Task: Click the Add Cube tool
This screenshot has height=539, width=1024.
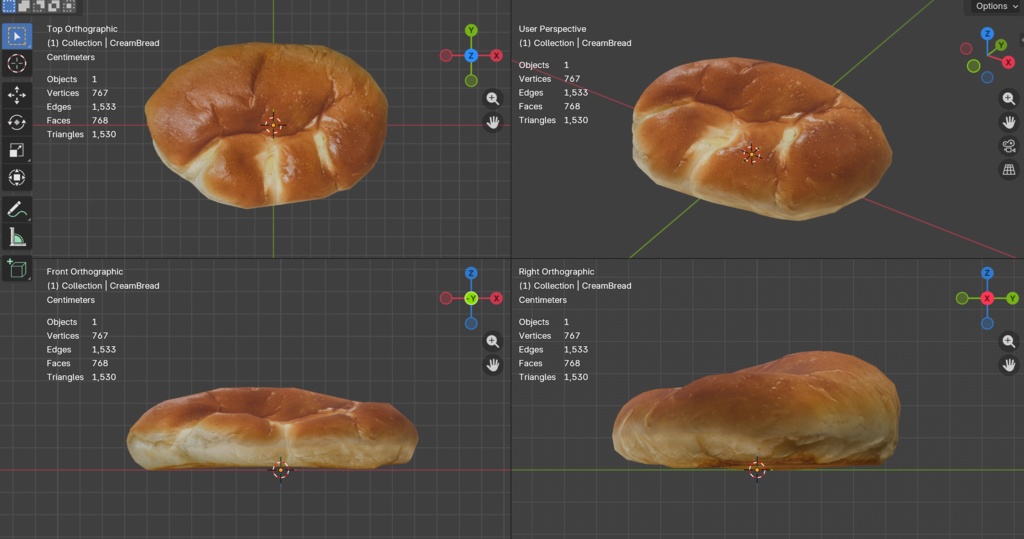Action: (x=17, y=269)
